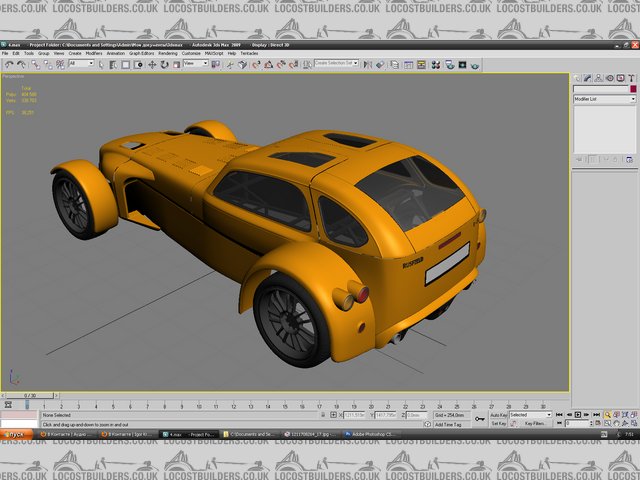
Task: Toggle Set Key mode
Action: (x=498, y=424)
